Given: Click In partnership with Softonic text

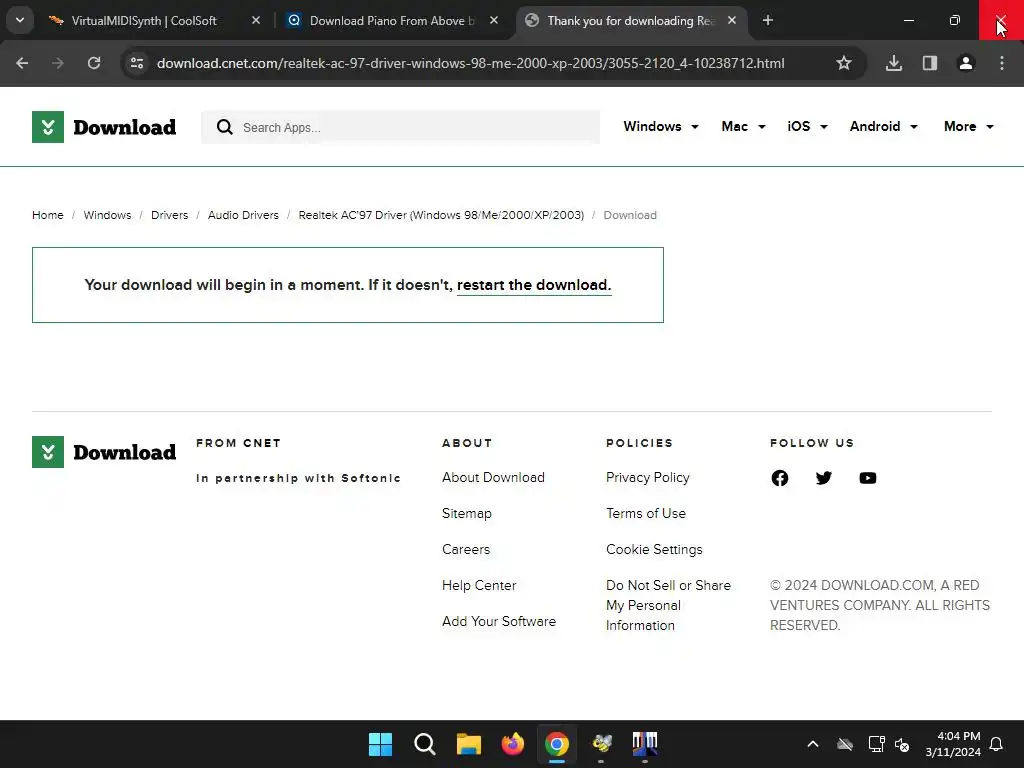Looking at the screenshot, I should tap(298, 478).
